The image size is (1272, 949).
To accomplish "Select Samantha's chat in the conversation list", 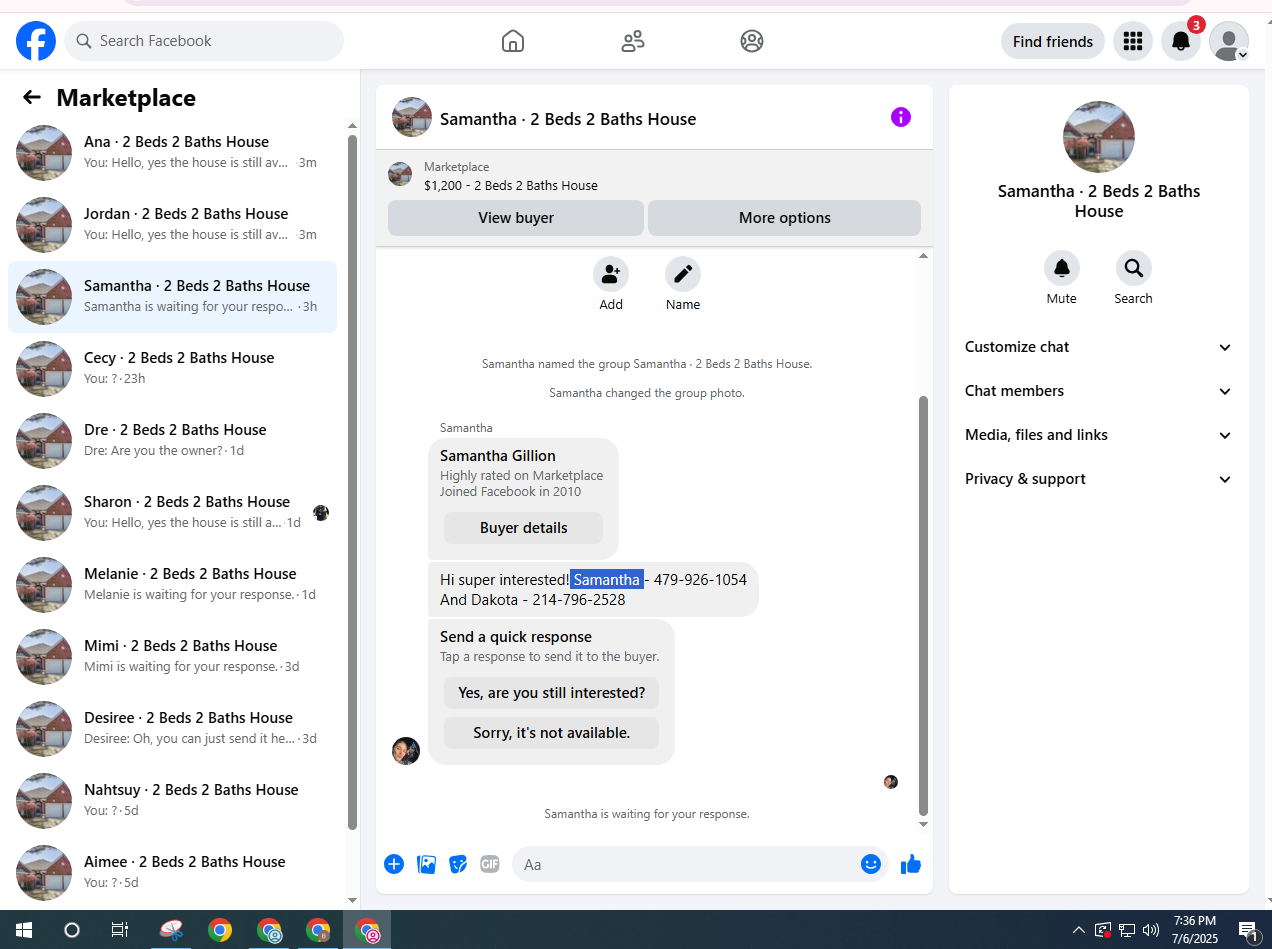I will [172, 297].
